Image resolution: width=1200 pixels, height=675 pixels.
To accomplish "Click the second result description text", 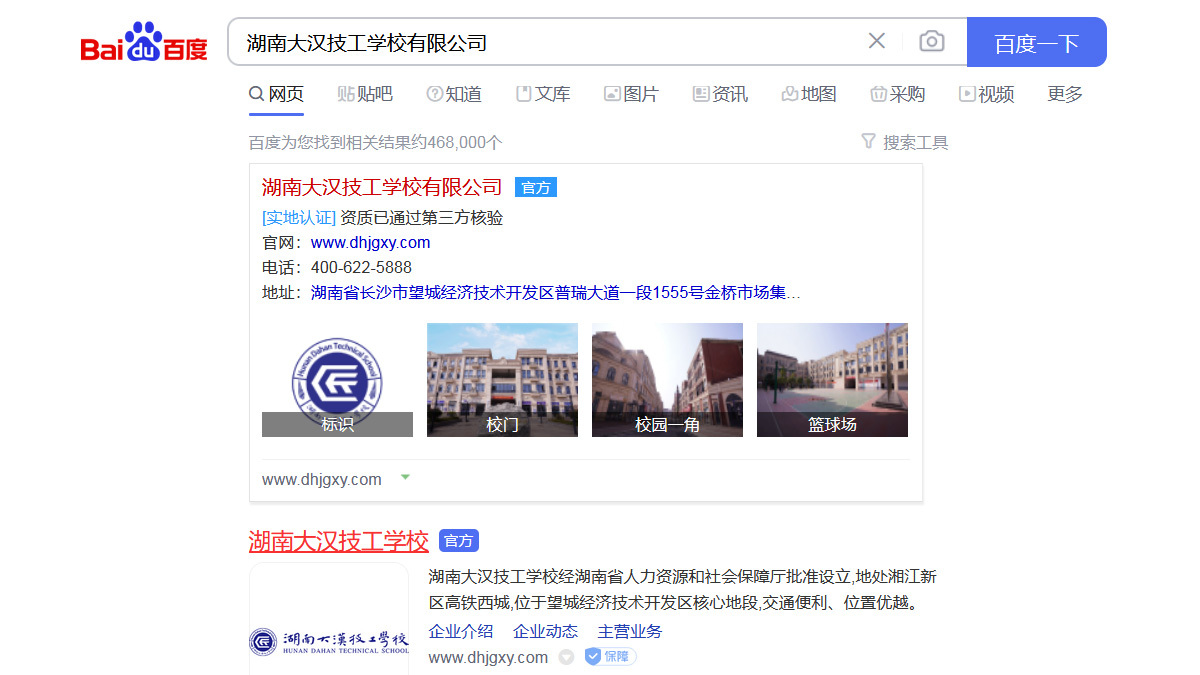I will (x=683, y=590).
